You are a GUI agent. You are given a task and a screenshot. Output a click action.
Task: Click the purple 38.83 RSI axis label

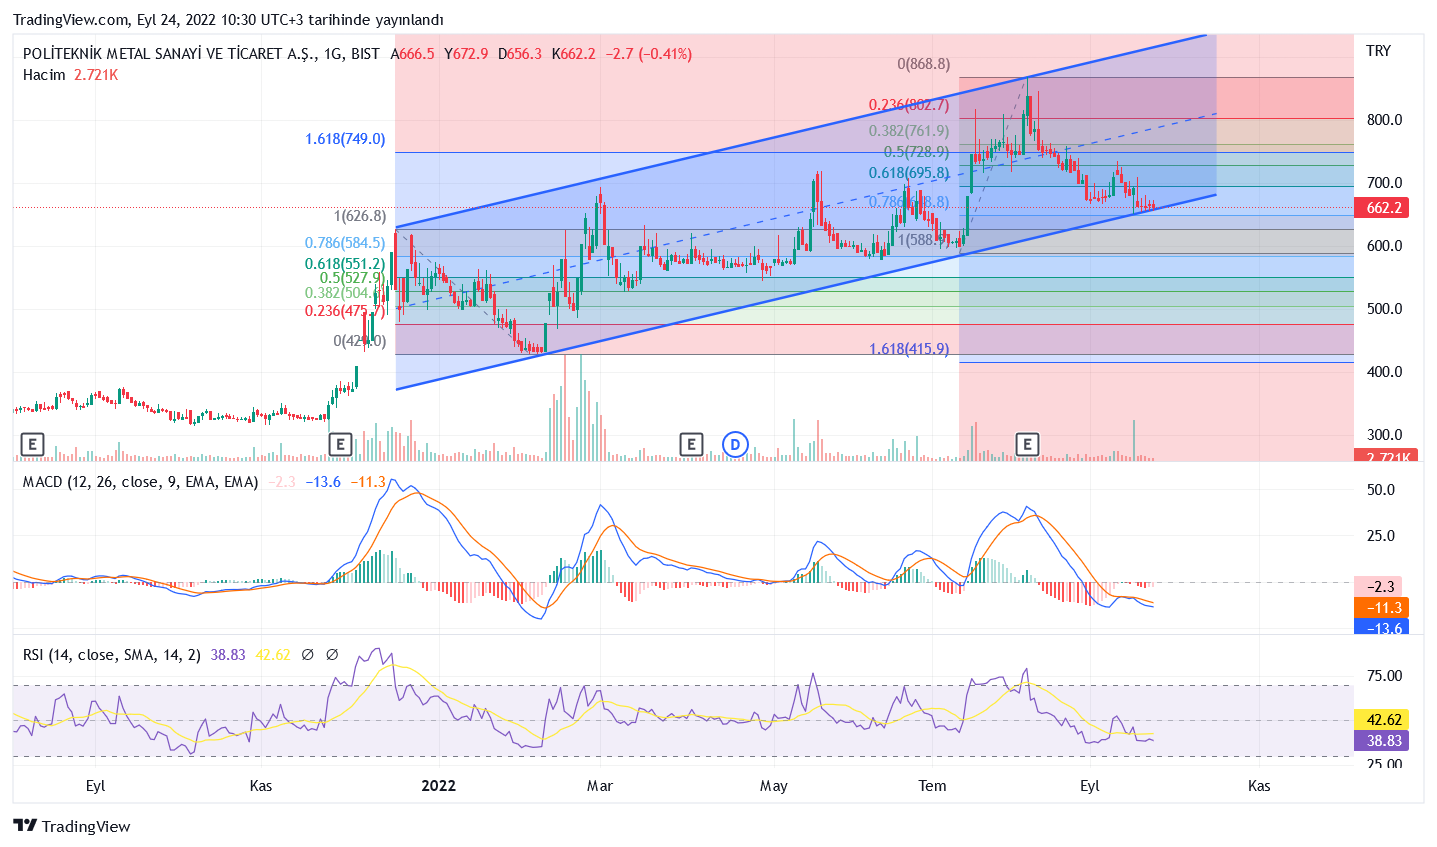pyautogui.click(x=1381, y=741)
